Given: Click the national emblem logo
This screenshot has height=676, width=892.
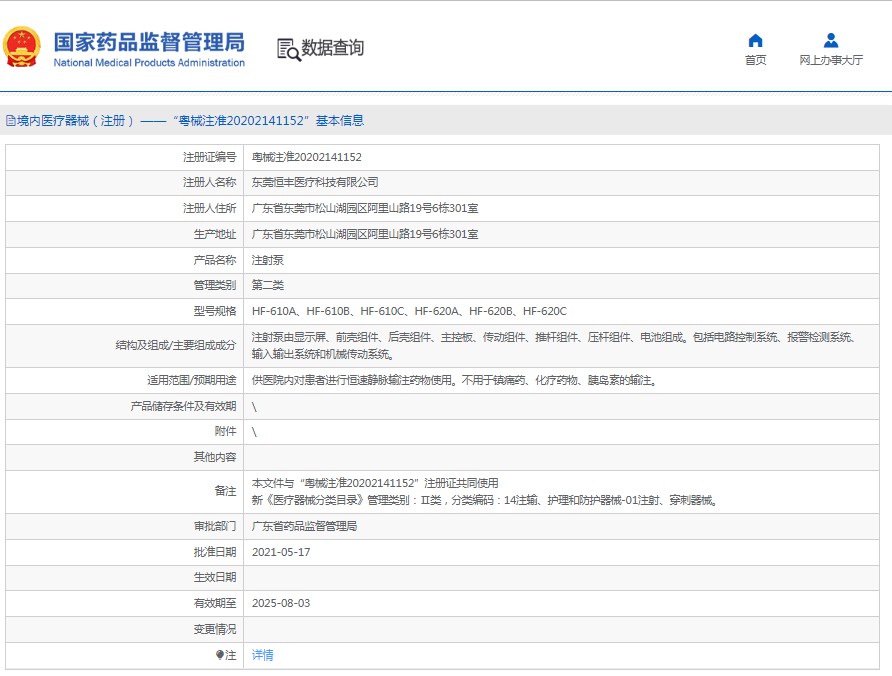Looking at the screenshot, I should coord(22,47).
